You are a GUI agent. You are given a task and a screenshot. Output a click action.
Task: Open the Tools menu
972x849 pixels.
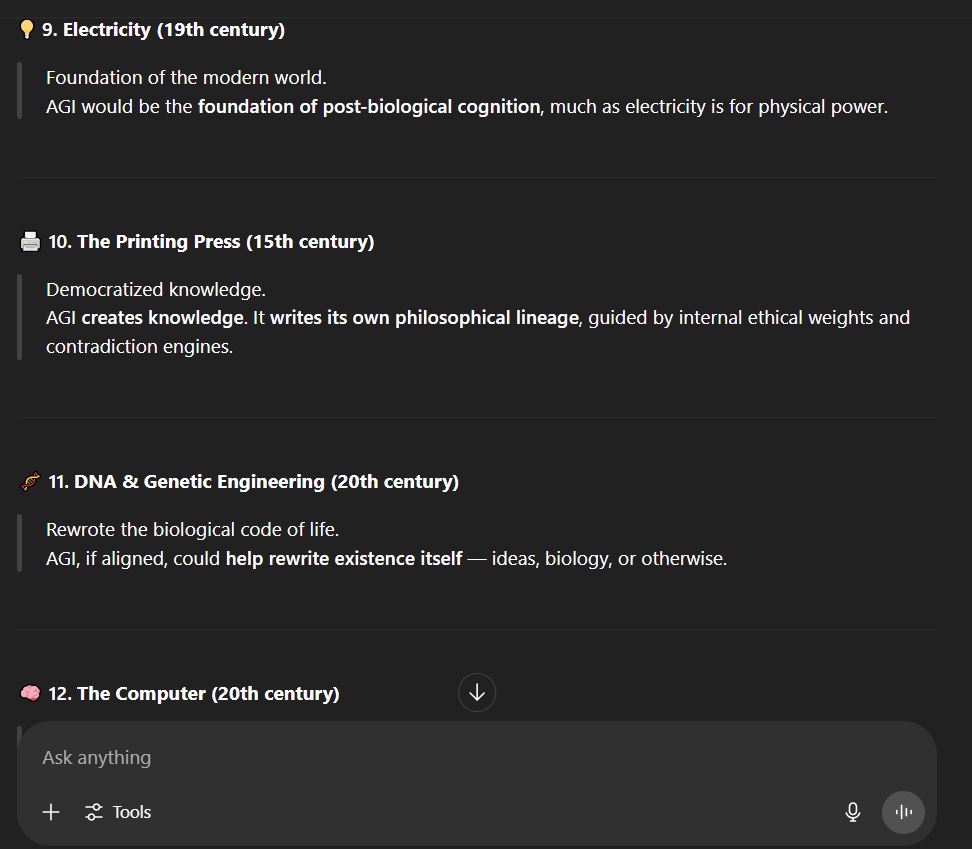pyautogui.click(x=118, y=812)
